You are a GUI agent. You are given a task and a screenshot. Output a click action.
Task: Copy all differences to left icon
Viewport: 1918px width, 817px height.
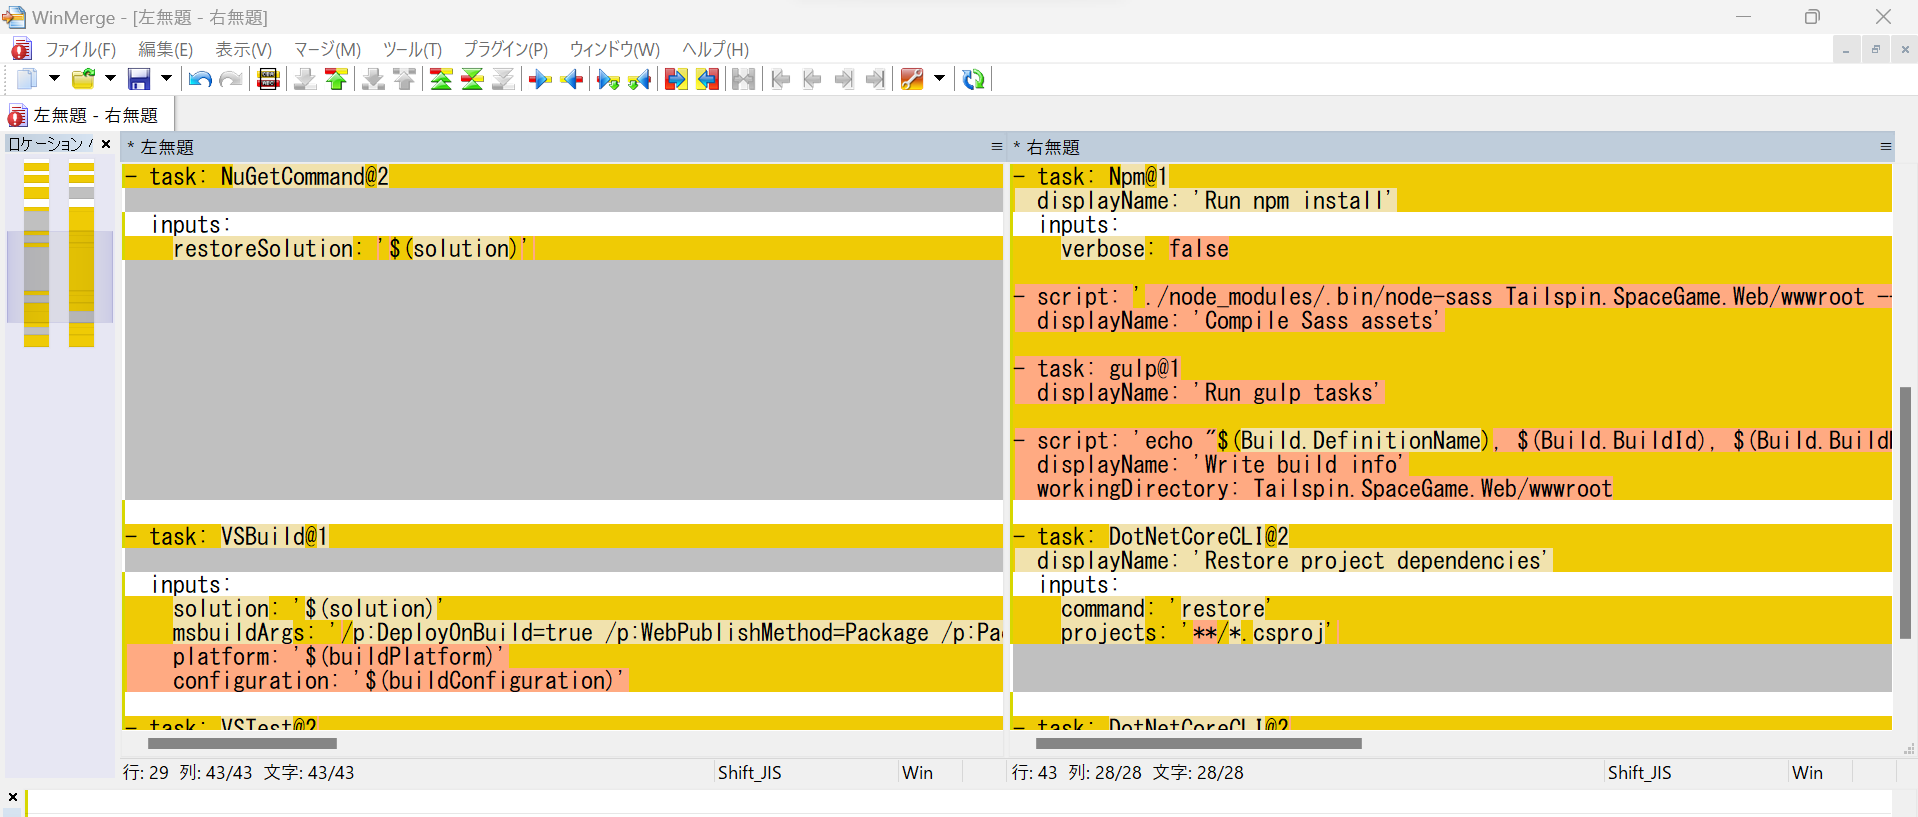708,79
